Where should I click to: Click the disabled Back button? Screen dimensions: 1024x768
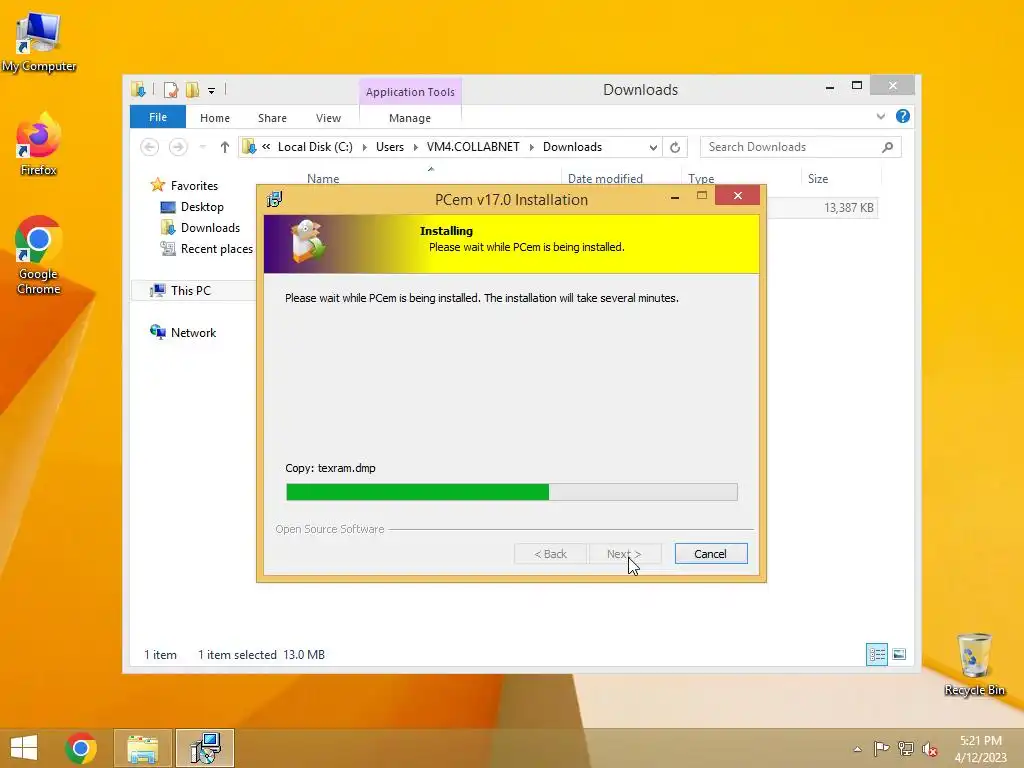click(x=551, y=554)
